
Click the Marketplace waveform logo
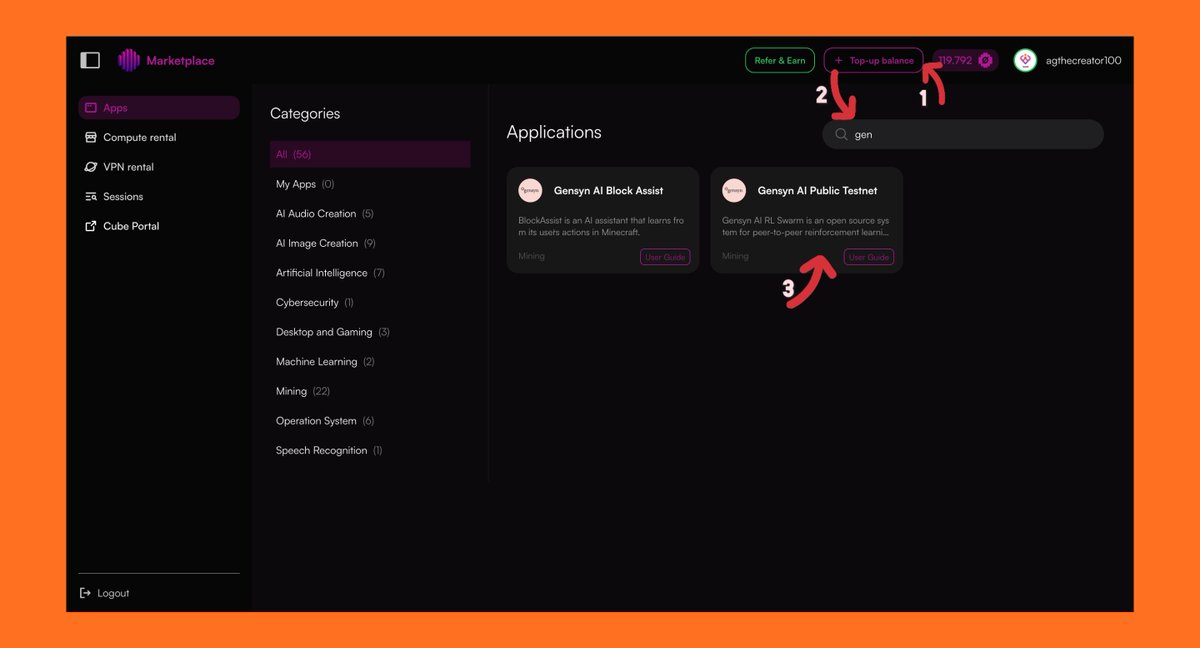pos(129,60)
